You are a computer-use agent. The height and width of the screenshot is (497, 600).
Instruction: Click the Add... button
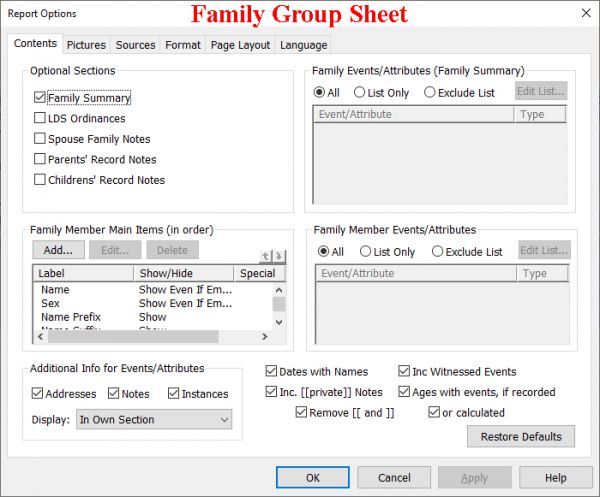[58, 250]
